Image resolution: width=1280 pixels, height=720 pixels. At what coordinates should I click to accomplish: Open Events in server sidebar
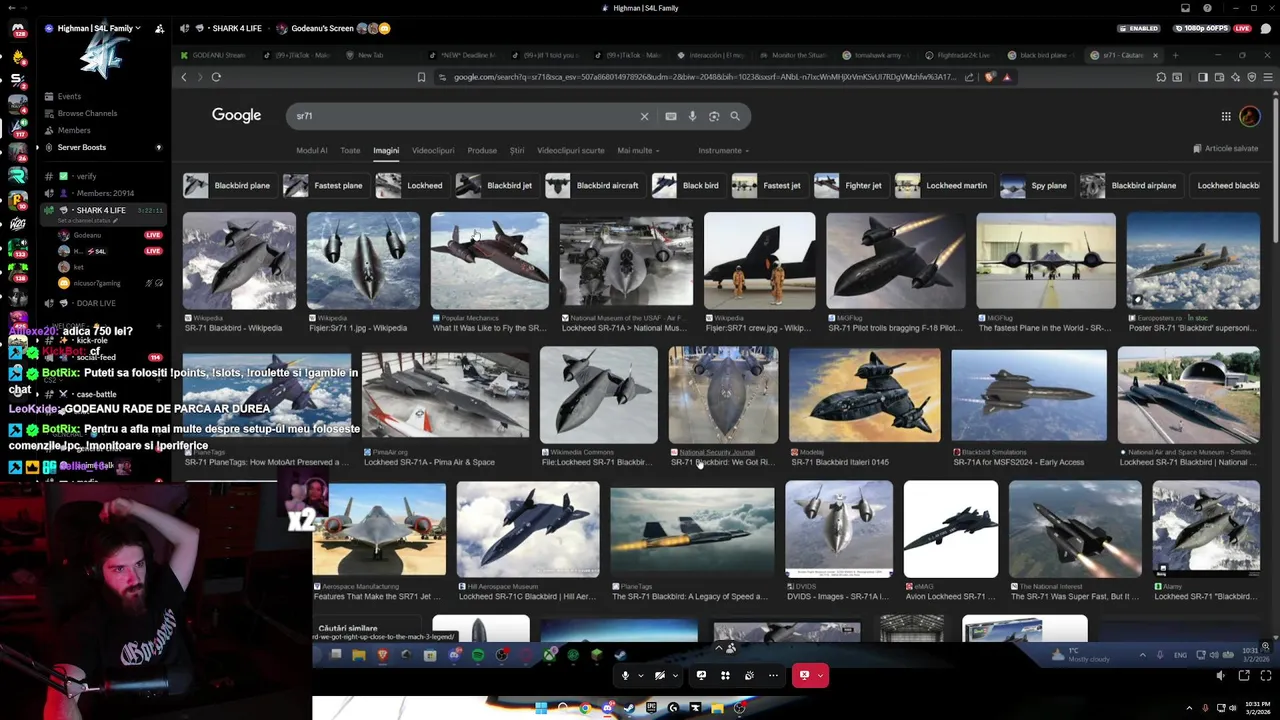point(69,96)
